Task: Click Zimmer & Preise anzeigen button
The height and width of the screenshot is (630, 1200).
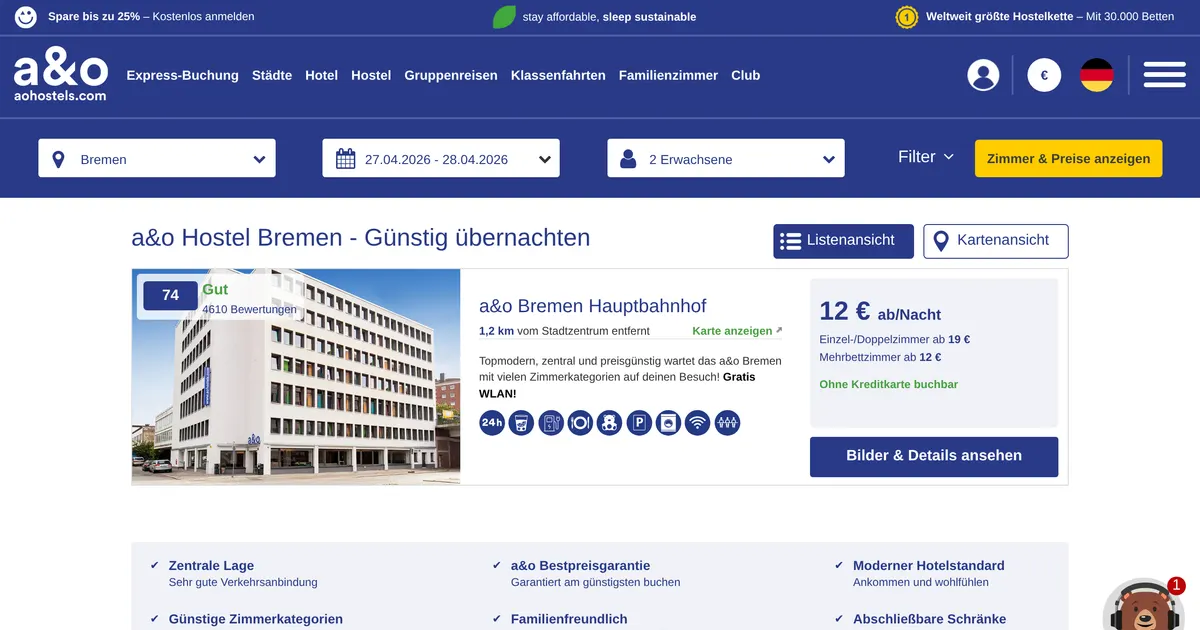Action: (1069, 158)
